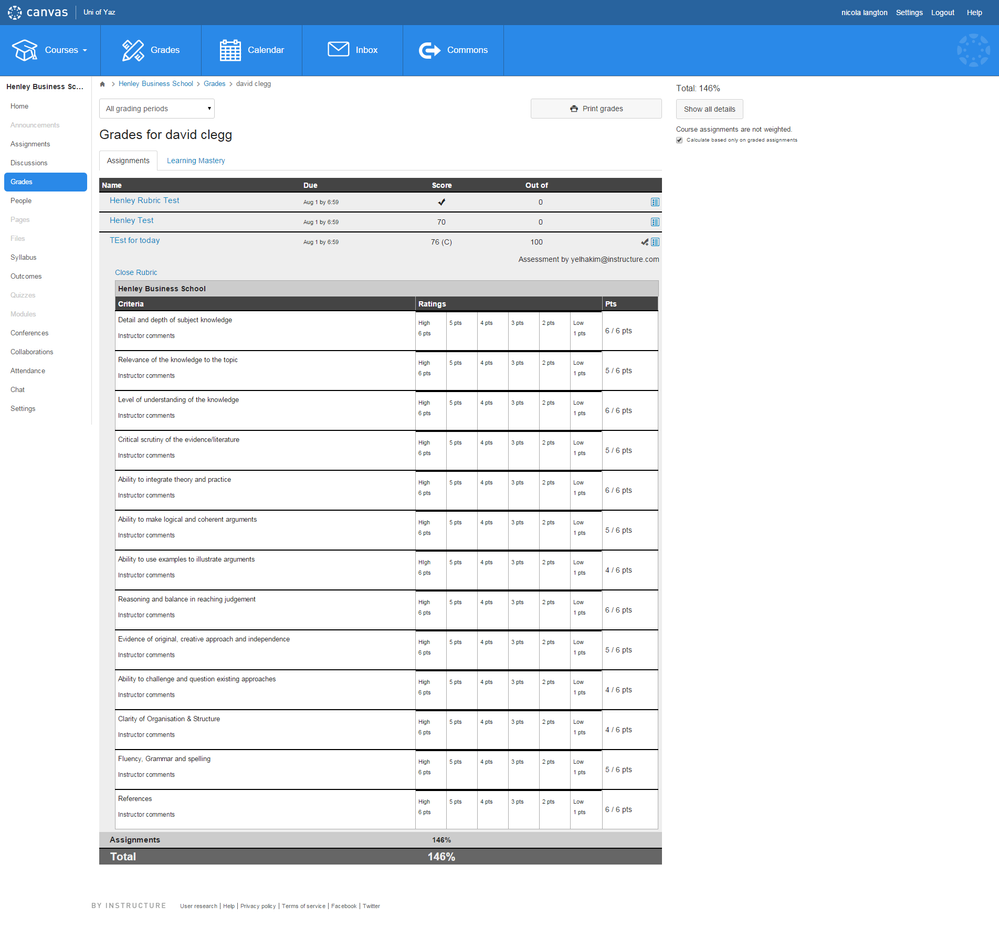The height and width of the screenshot is (929, 999).
Task: Open Privacy policy link in footer
Action: coord(258,906)
